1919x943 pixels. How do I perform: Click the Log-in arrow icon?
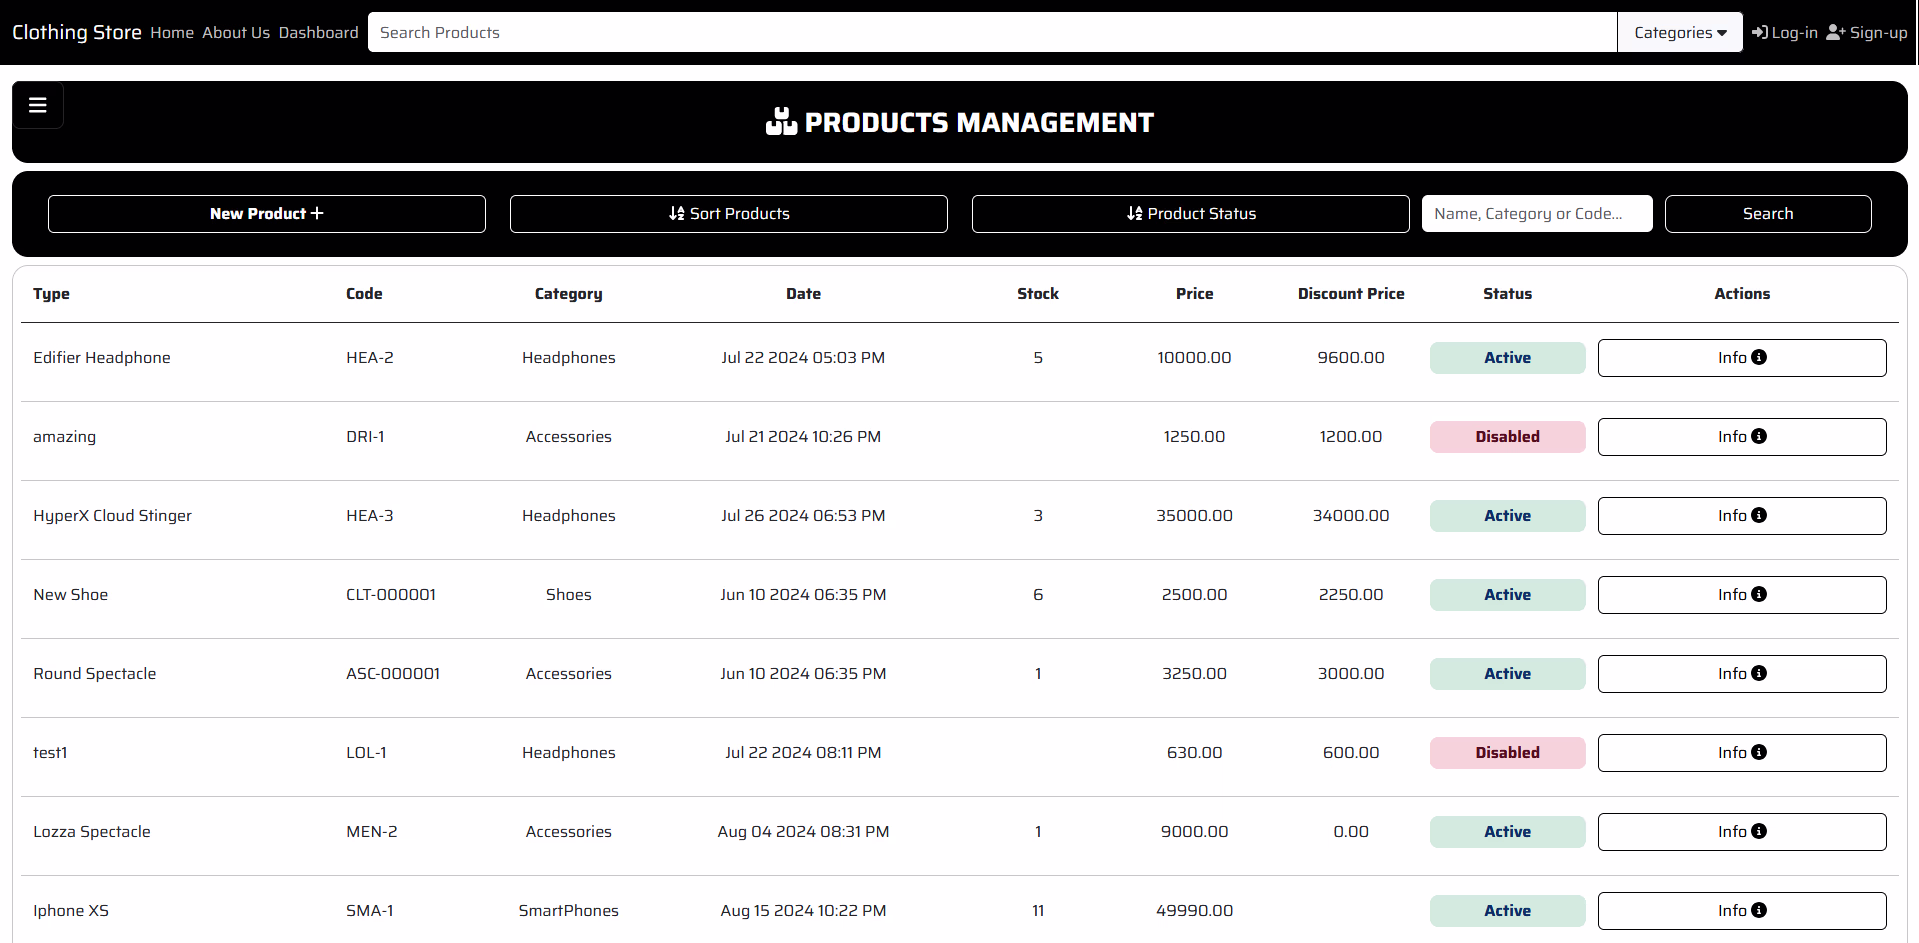pyautogui.click(x=1760, y=32)
